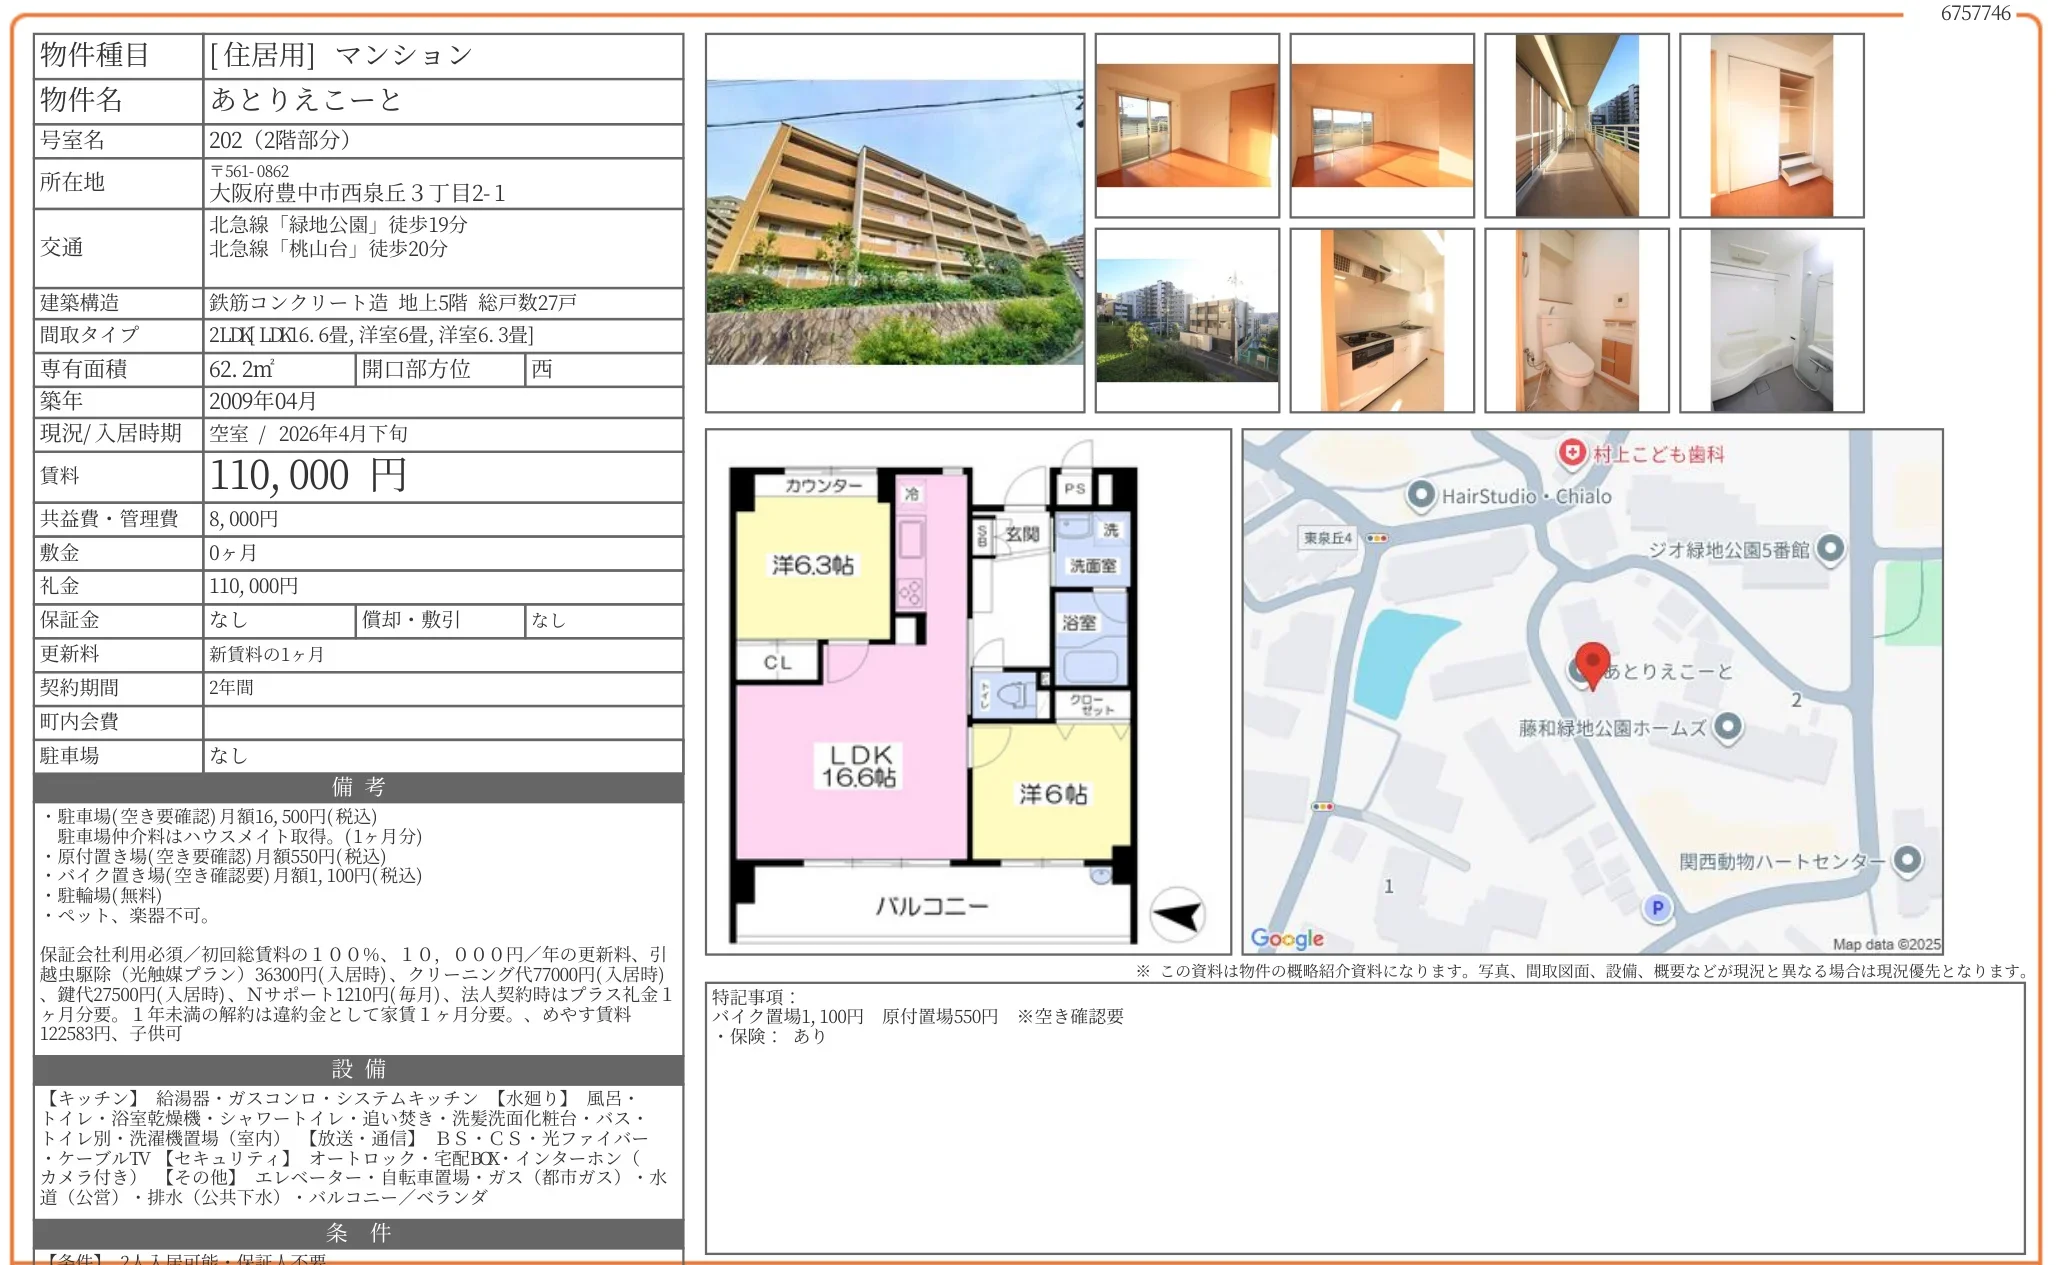This screenshot has width=2056, height=1265.
Task: Open the kitchen photo thumbnail
Action: tap(1381, 320)
